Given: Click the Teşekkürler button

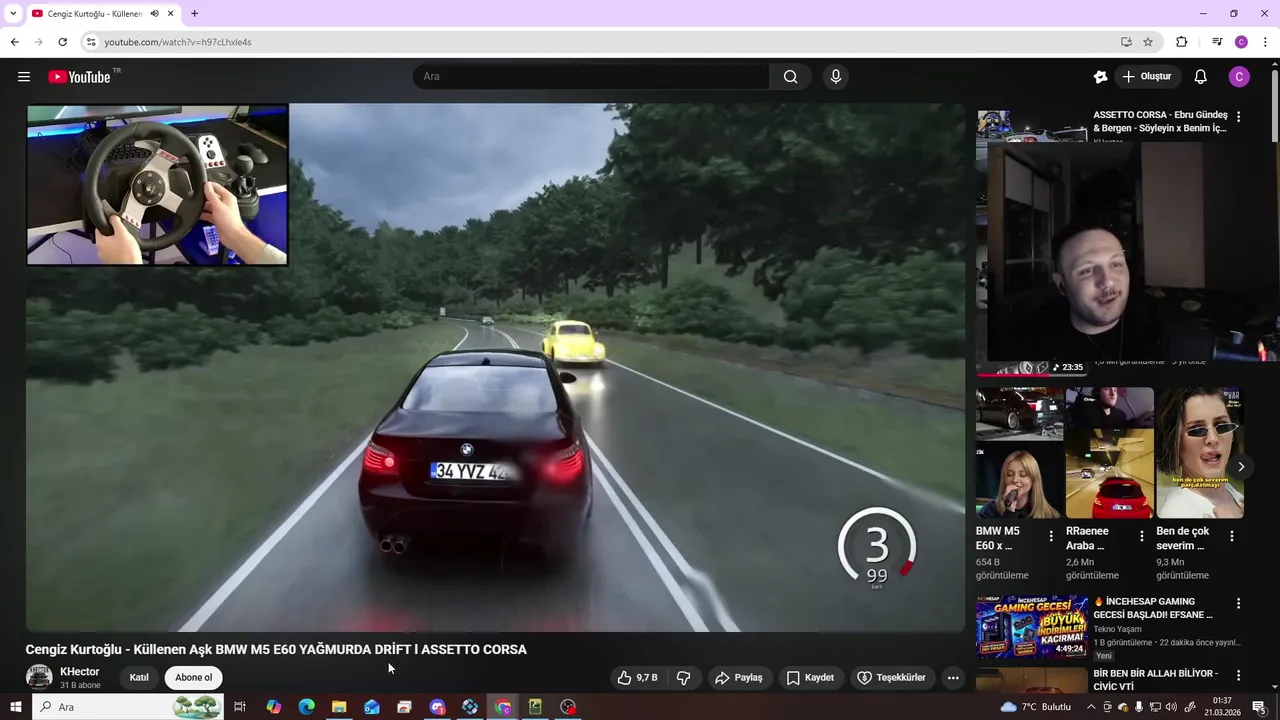Looking at the screenshot, I should tap(891, 678).
